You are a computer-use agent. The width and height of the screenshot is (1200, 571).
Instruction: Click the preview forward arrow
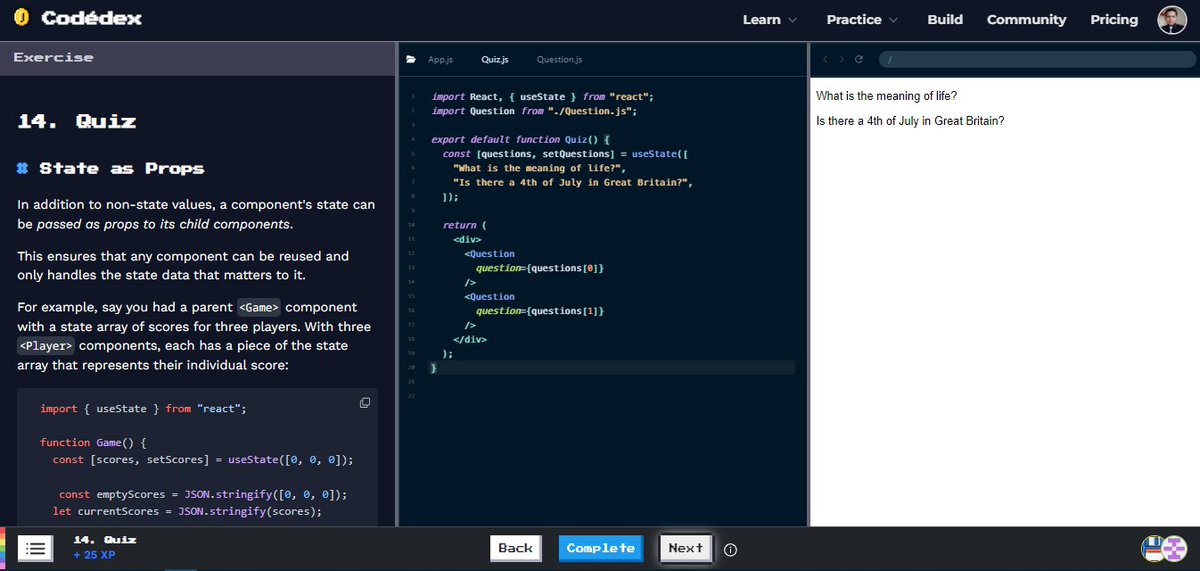(842, 60)
